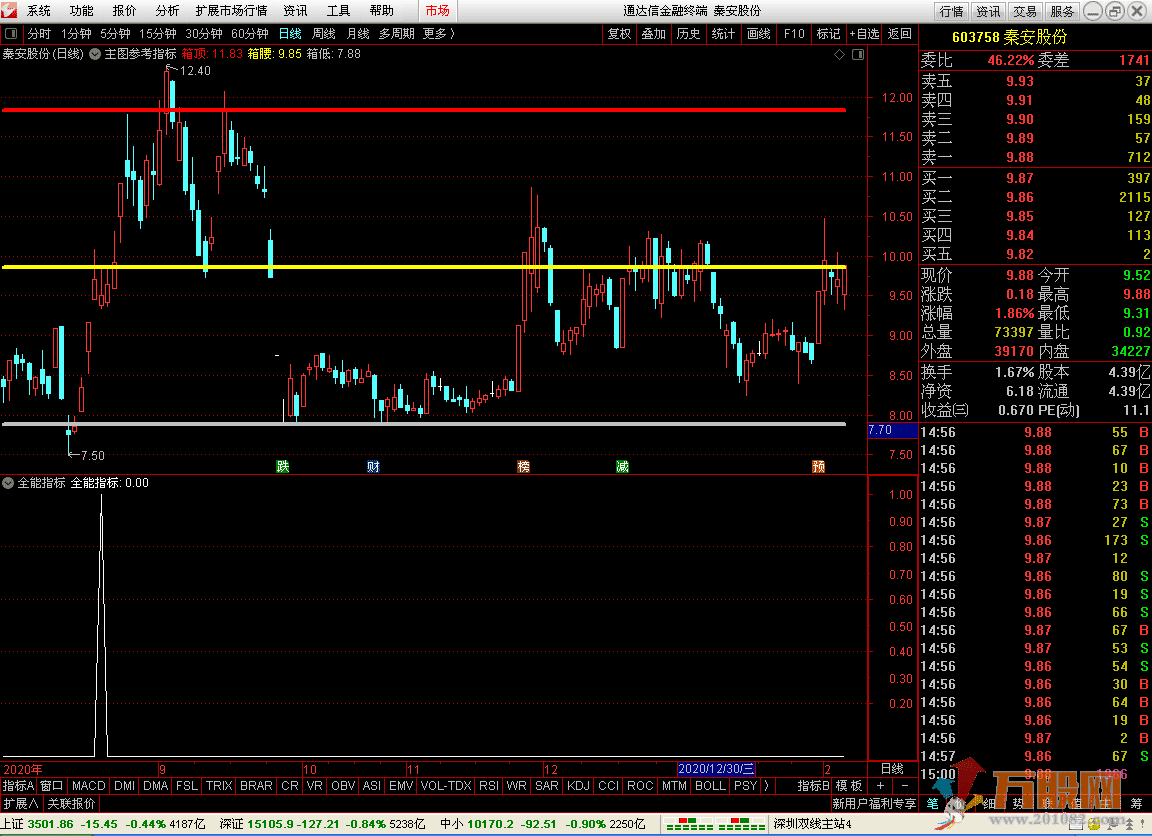Viewport: 1152px width, 836px height.
Task: Select the MACD indicator tab
Action: click(89, 786)
